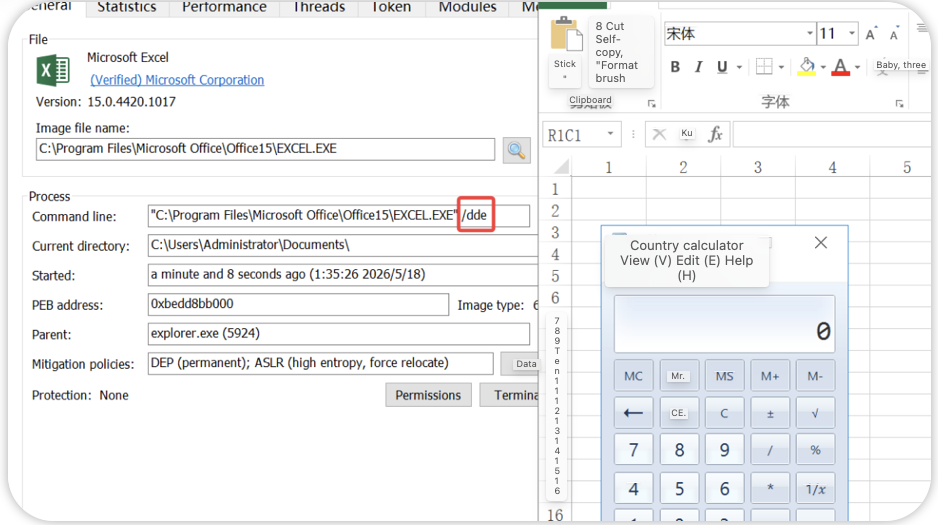Toggle Italic formatting in Excel ribbon
938x525 pixels.
pos(698,67)
